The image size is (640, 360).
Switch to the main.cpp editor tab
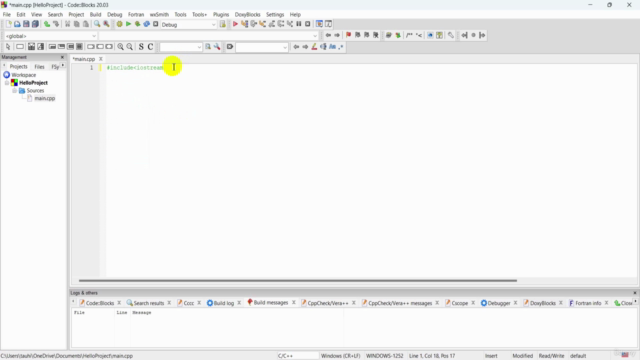point(84,59)
